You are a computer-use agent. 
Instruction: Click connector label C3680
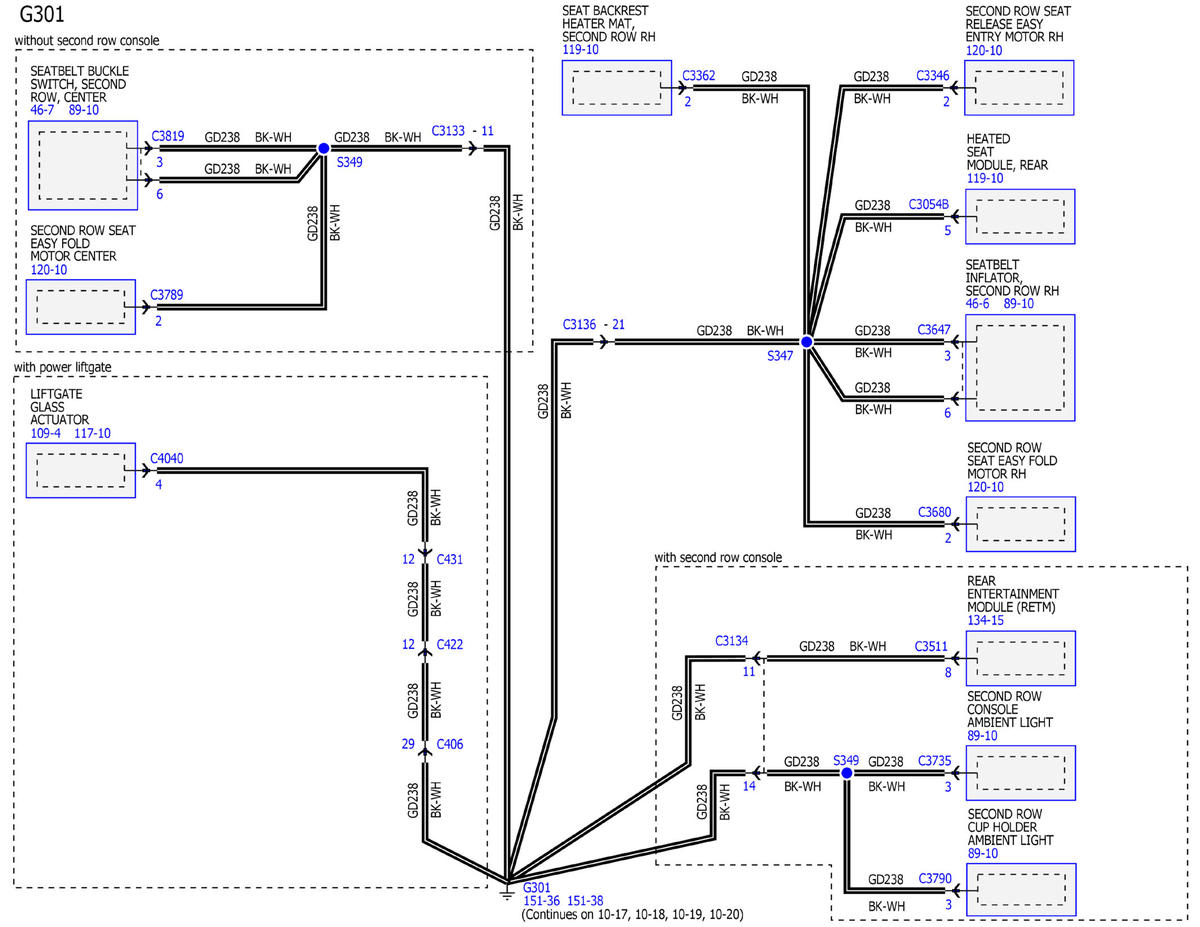pos(935,512)
